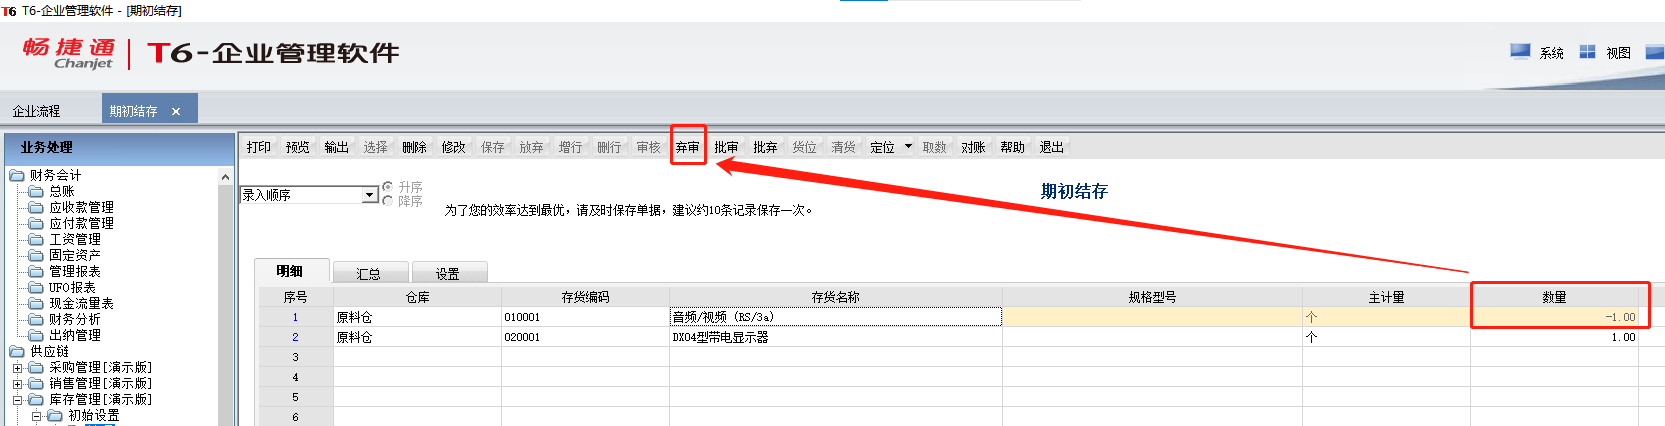The height and width of the screenshot is (426, 1665).
Task: Click 对账 reconciliation button
Action: 974,147
